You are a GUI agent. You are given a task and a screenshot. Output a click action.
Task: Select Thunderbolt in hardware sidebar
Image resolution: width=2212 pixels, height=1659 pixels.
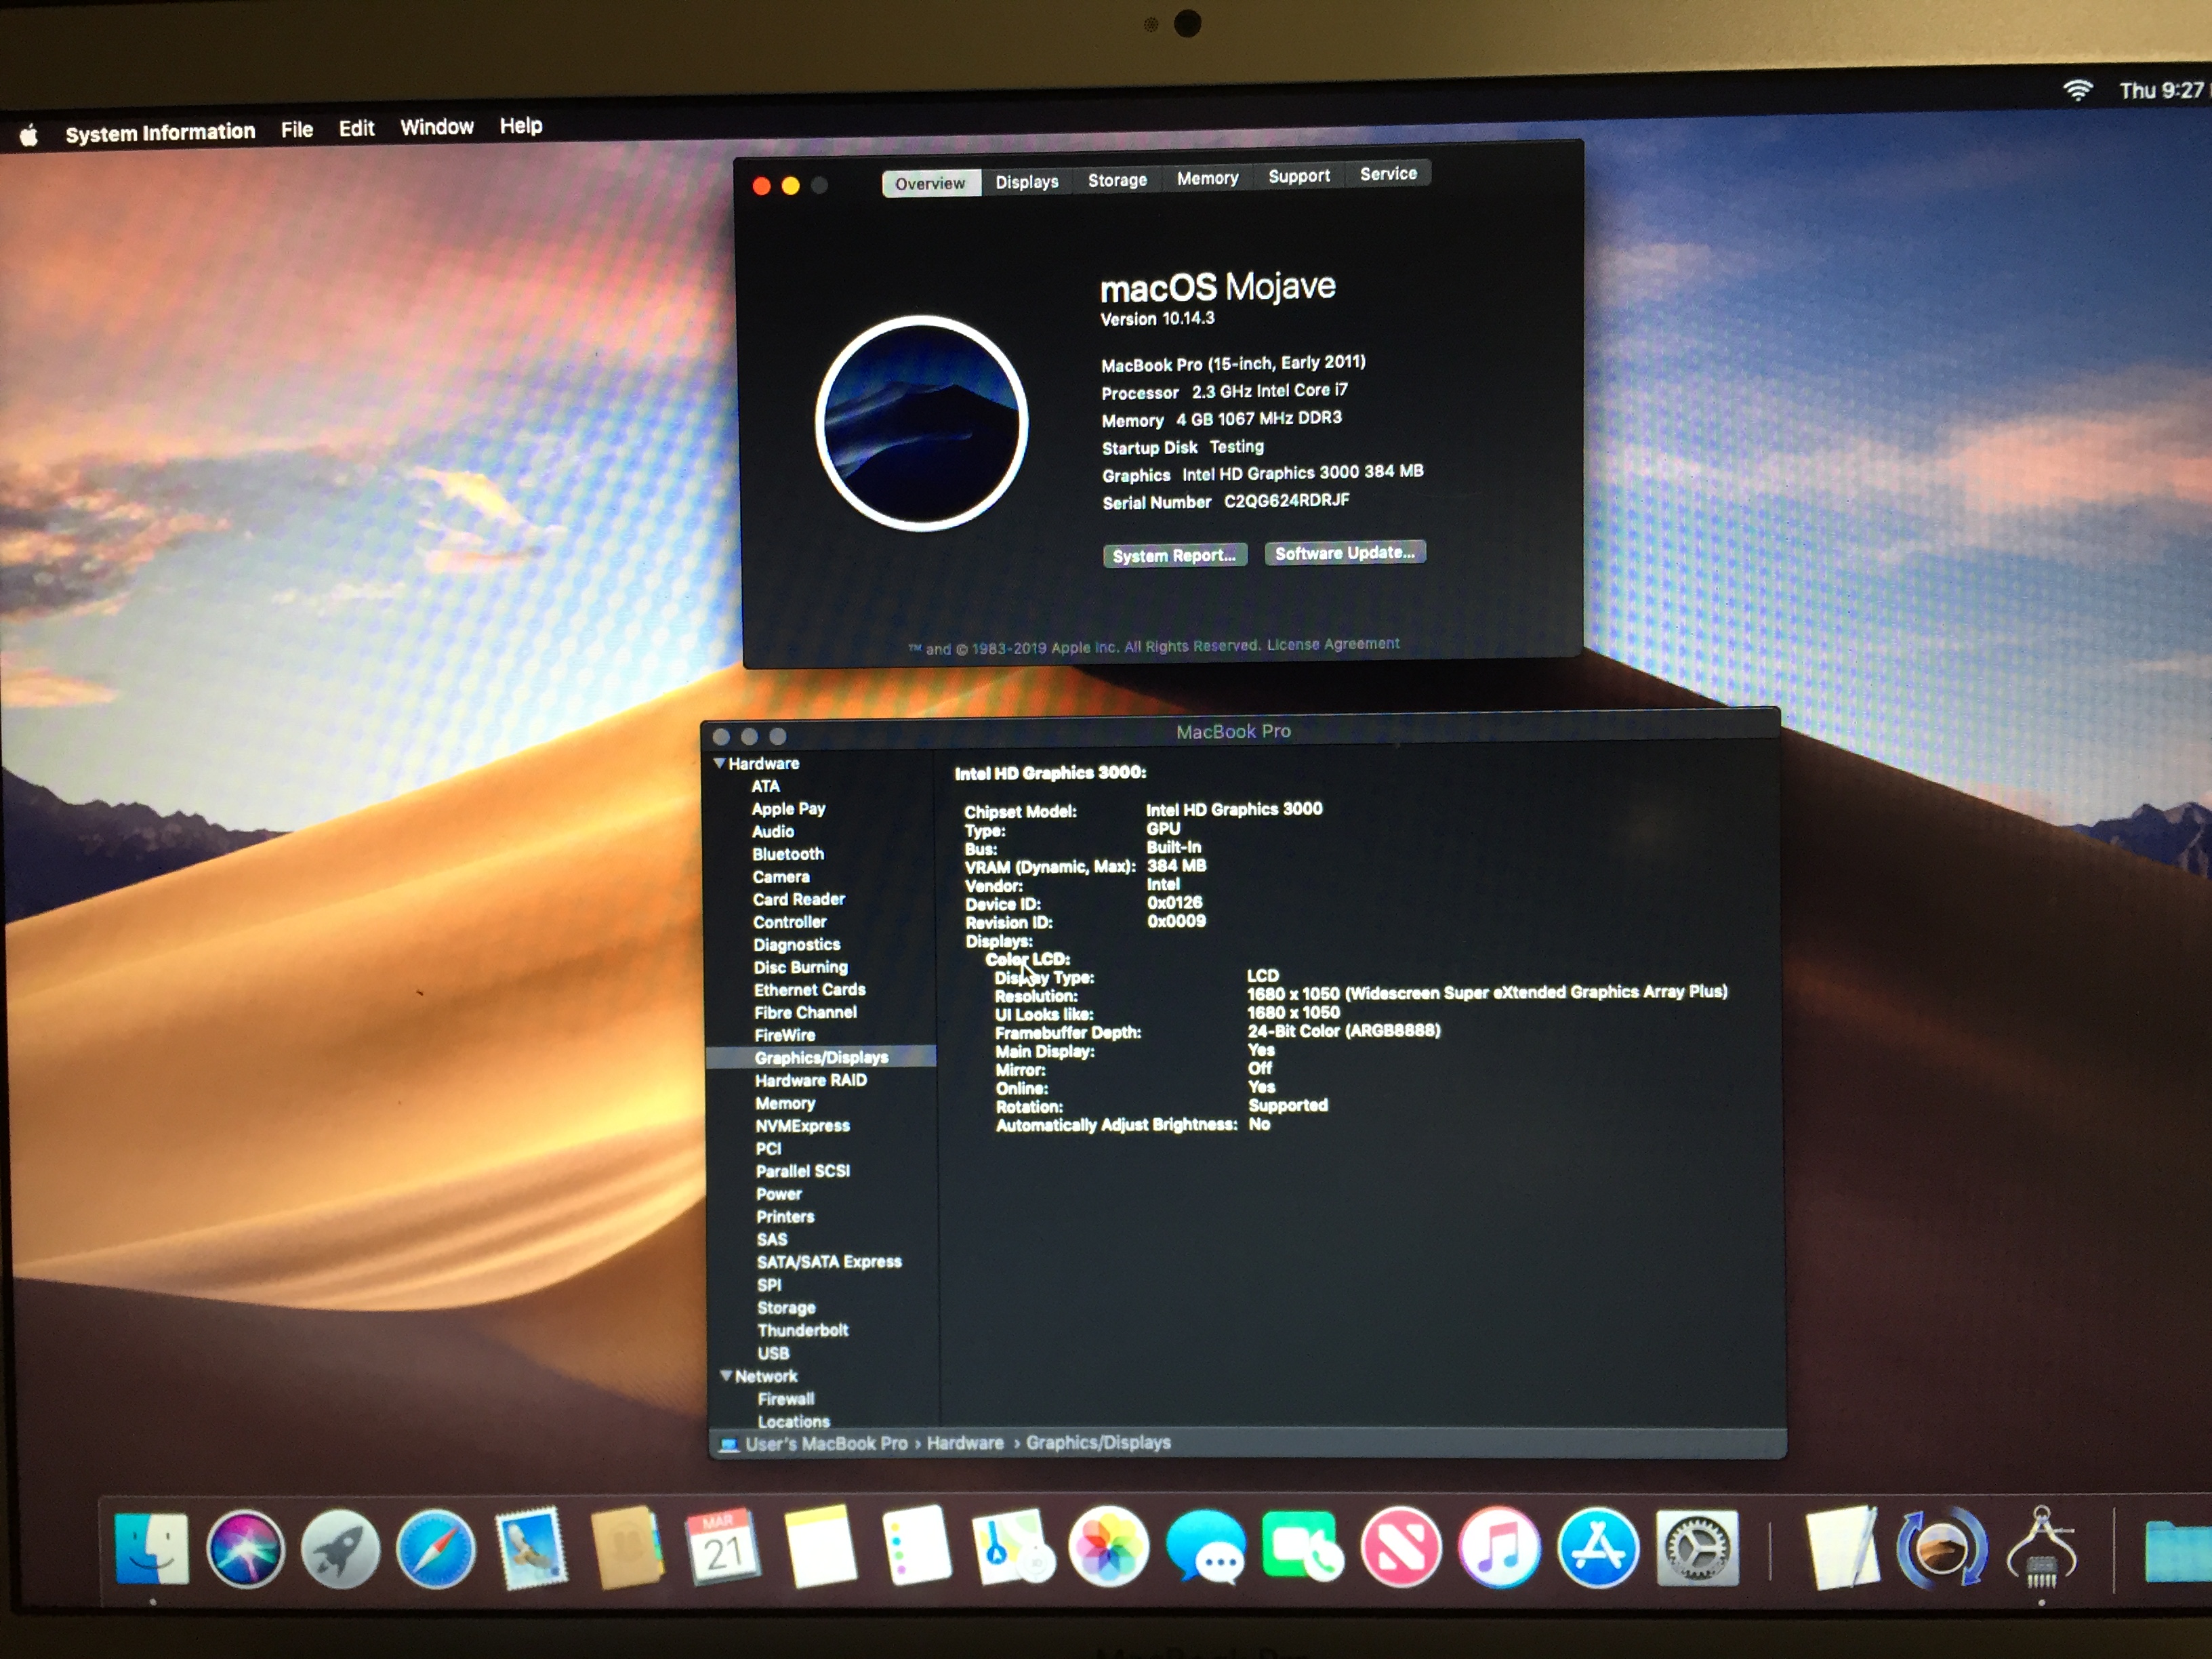pyautogui.click(x=802, y=1330)
